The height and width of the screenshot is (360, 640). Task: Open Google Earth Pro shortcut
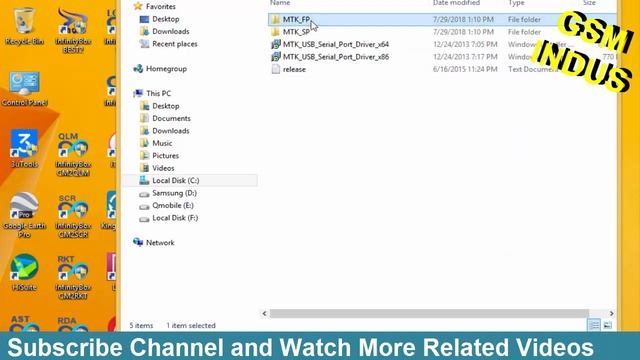coord(24,215)
